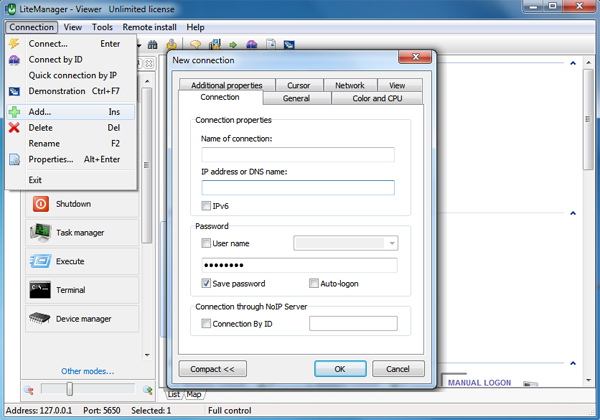
Task: Check the Connection By ID box
Action: click(206, 324)
